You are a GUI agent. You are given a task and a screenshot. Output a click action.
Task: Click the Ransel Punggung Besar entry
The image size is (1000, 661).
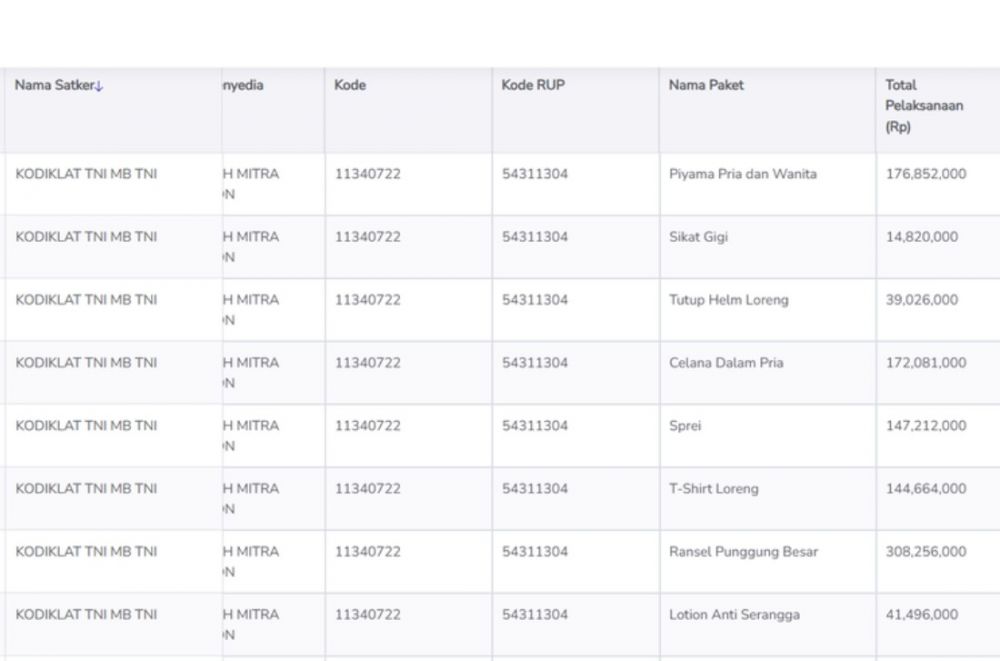click(x=743, y=552)
